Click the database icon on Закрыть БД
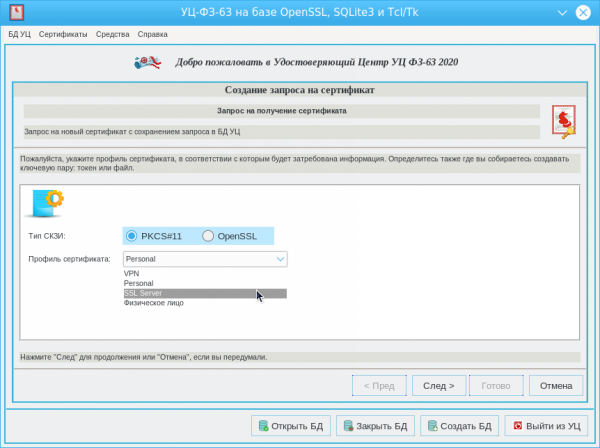This screenshot has width=600, height=448. [347, 425]
